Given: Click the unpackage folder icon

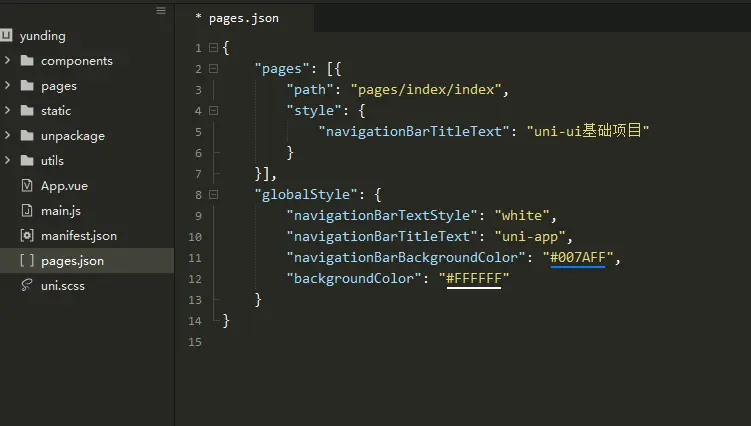Looking at the screenshot, I should [x=27, y=135].
